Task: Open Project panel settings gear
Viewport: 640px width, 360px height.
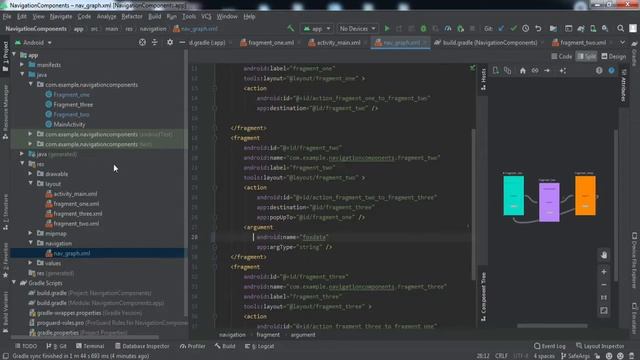Action: [x=170, y=42]
